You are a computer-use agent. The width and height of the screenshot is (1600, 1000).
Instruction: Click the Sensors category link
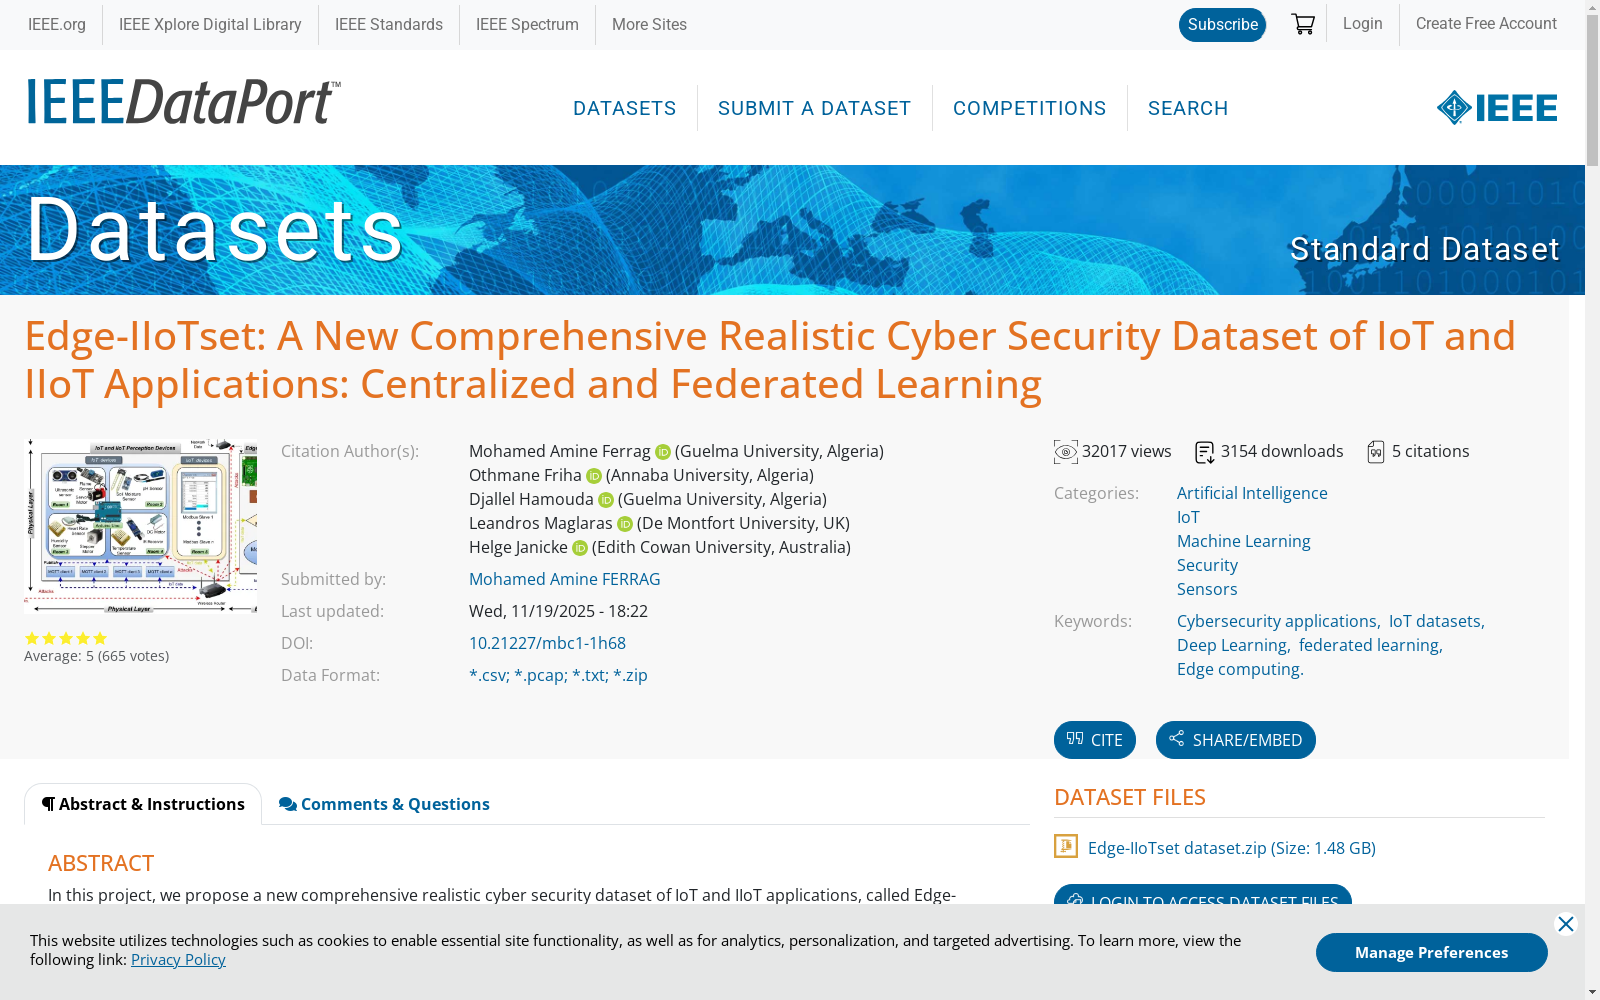point(1207,589)
